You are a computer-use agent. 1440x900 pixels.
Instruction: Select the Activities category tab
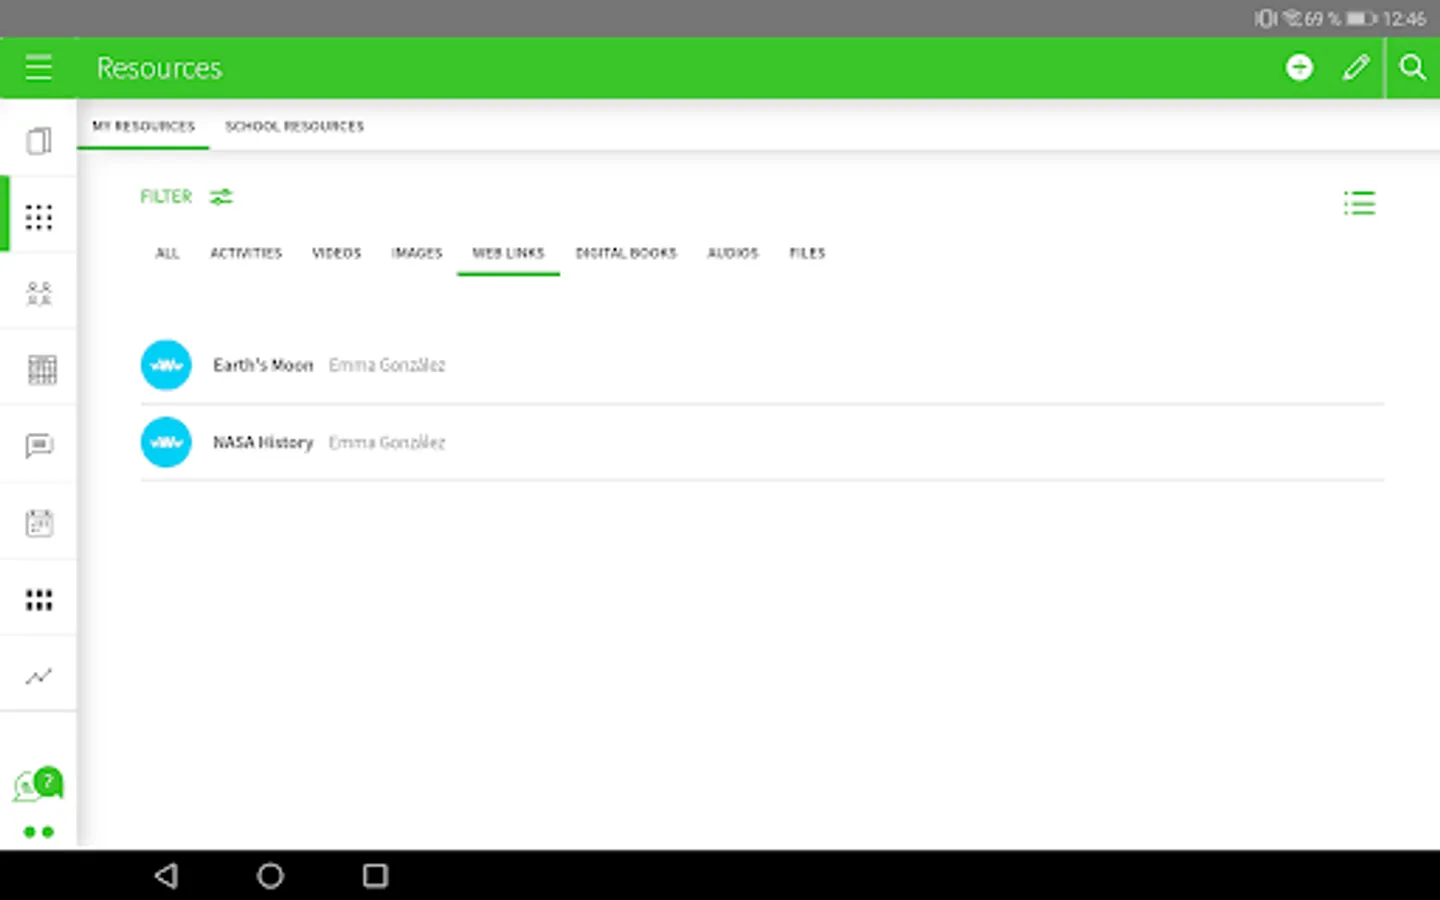pos(246,253)
